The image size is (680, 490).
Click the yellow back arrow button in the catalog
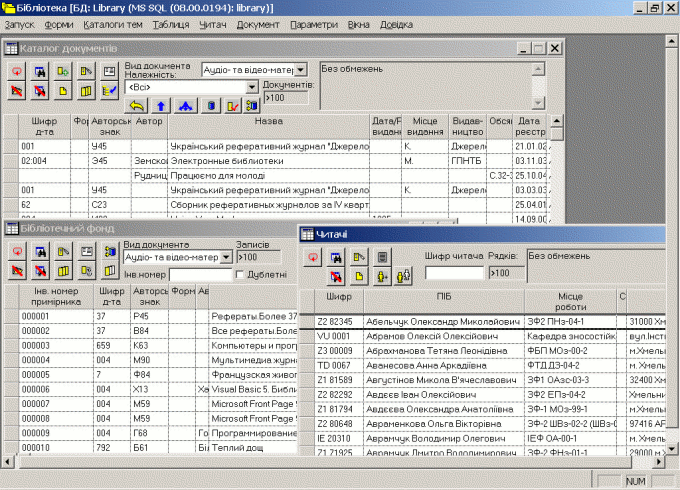point(137,106)
